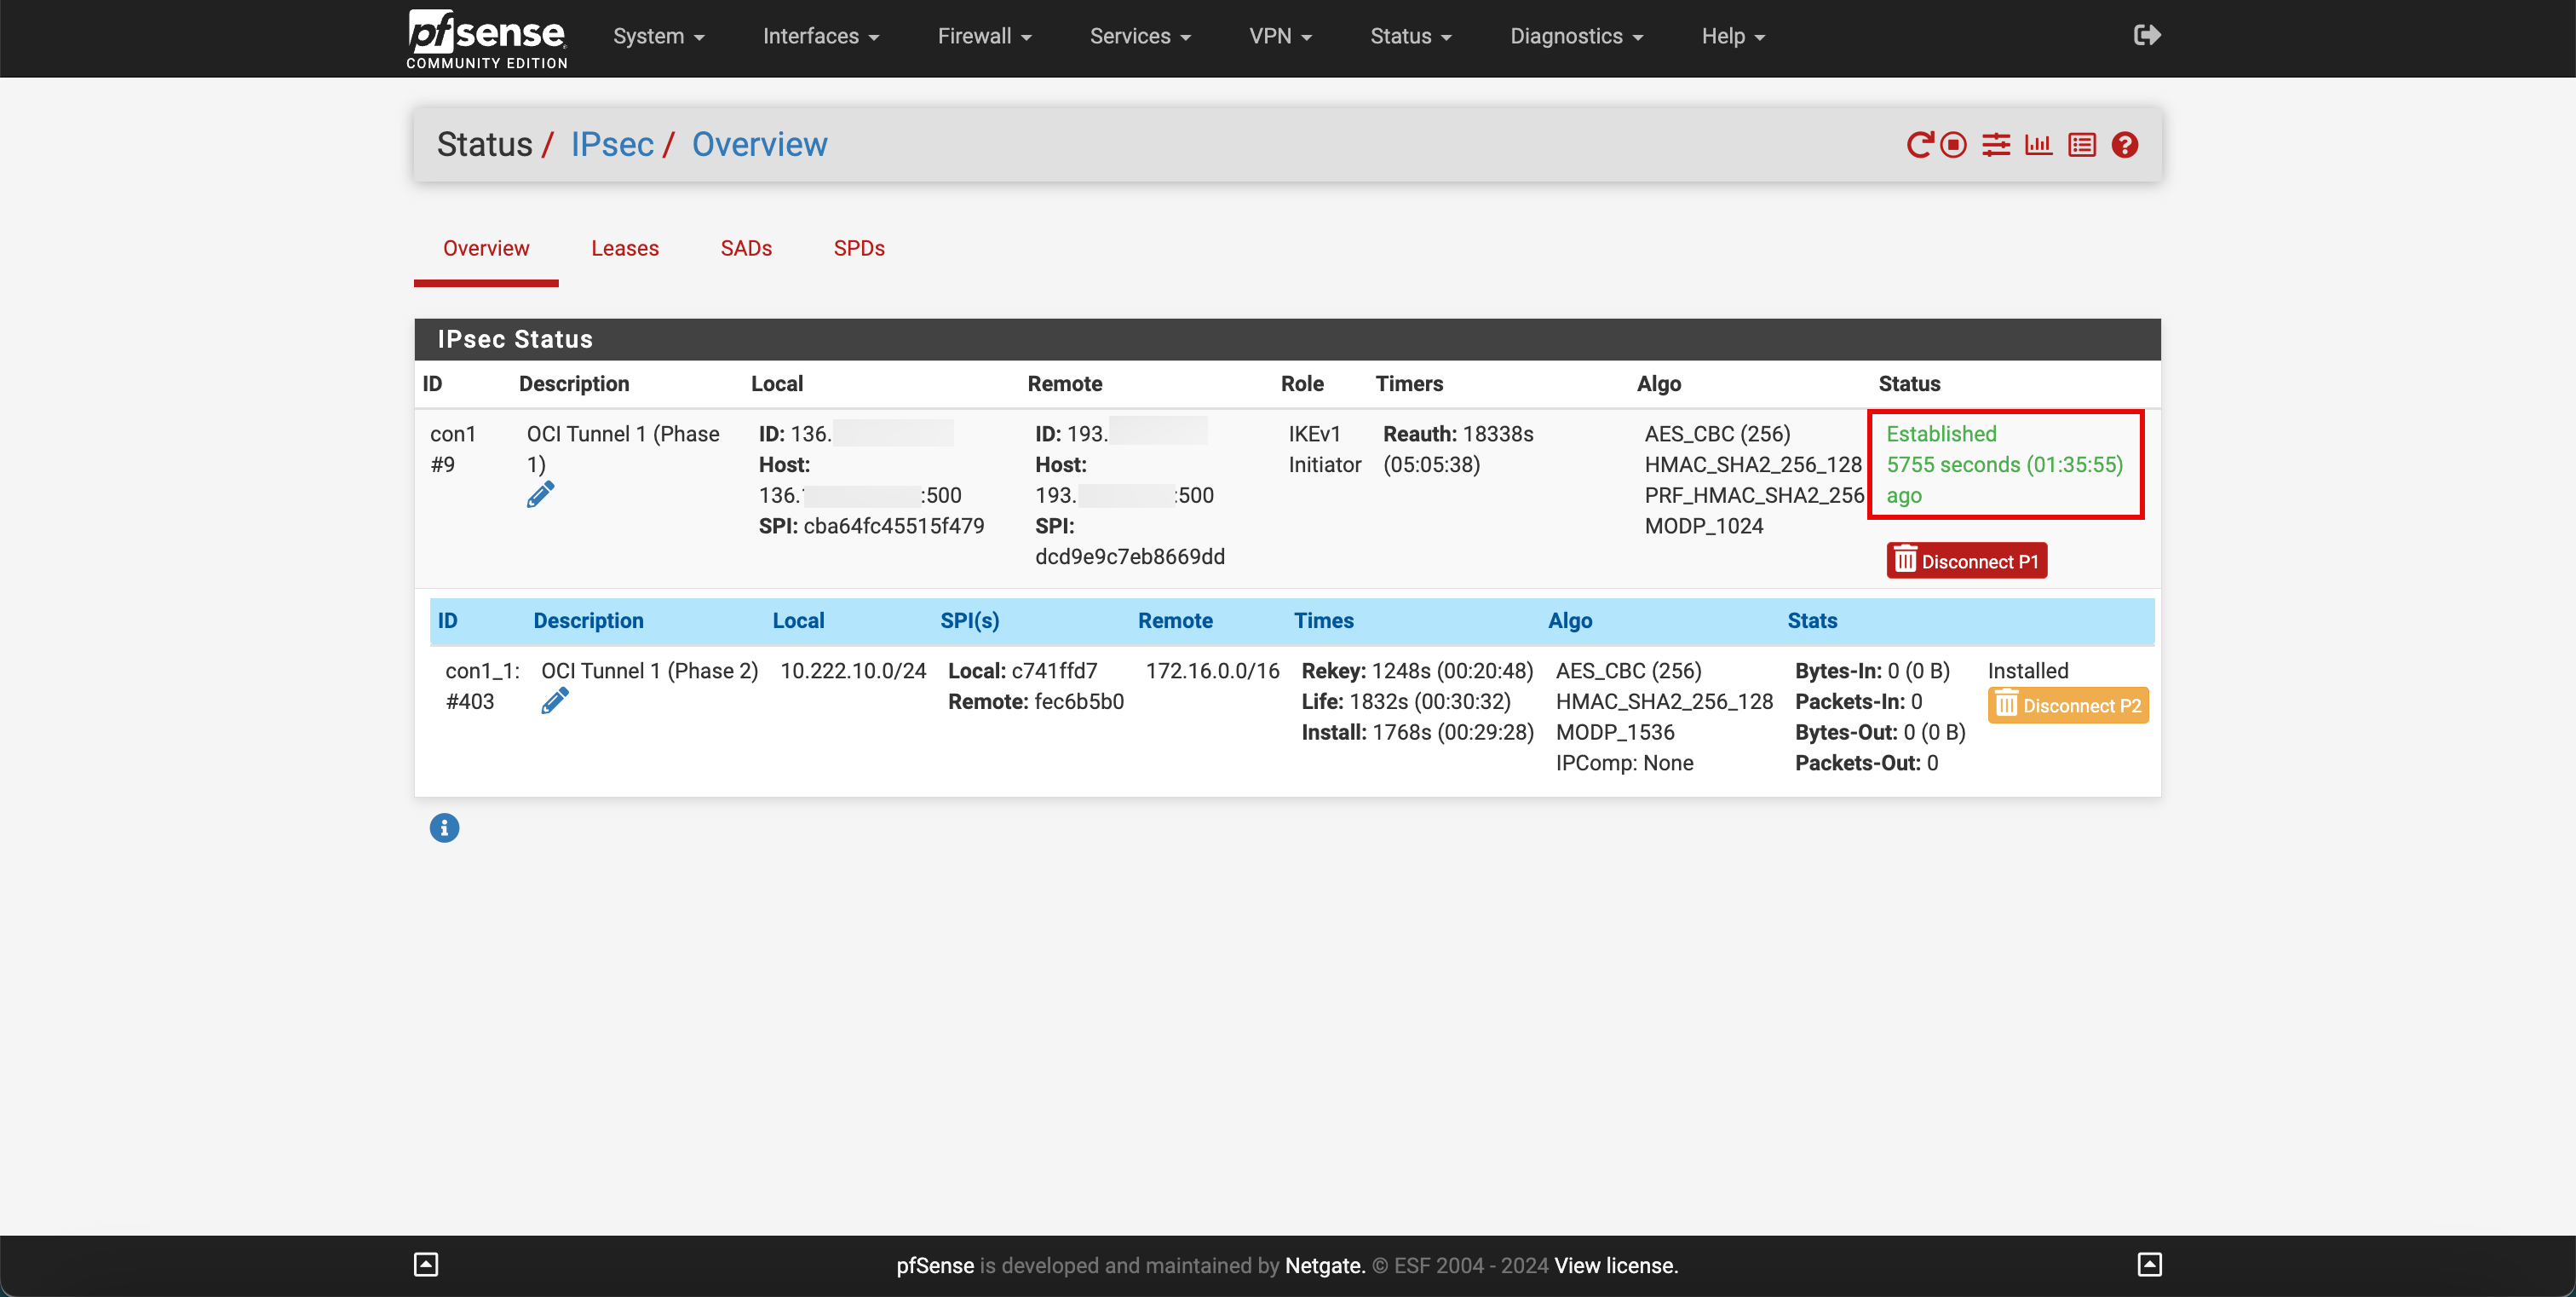Select the SADs tab
Screen dimensions: 2576x1297
pyautogui.click(x=745, y=248)
